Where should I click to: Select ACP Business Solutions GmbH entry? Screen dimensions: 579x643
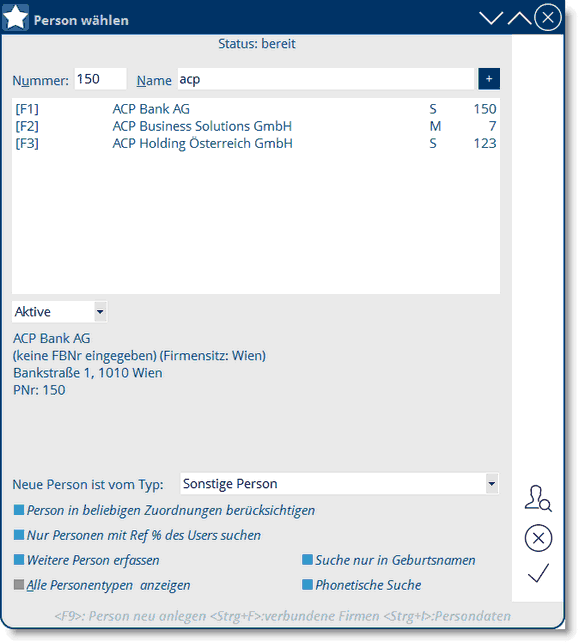click(256, 126)
